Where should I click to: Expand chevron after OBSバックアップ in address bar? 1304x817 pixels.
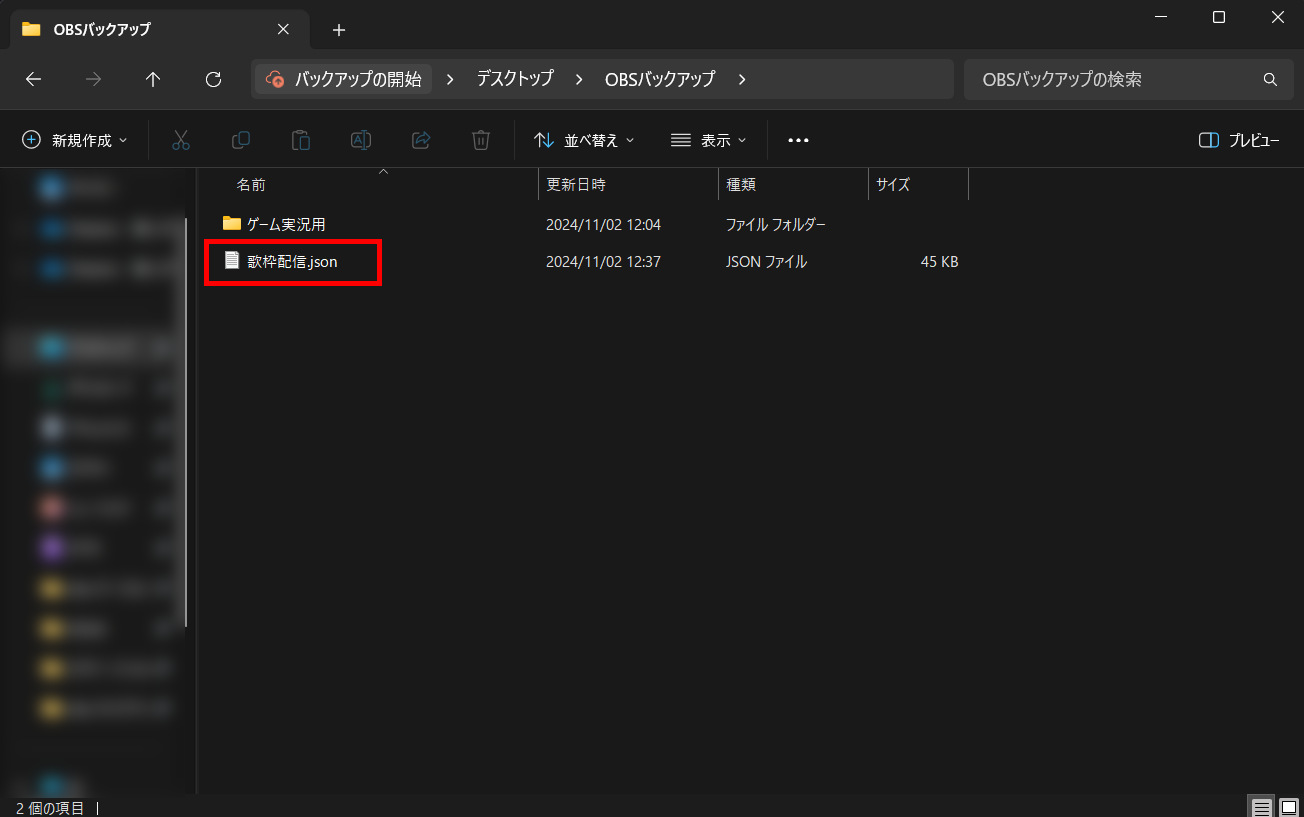coord(741,79)
